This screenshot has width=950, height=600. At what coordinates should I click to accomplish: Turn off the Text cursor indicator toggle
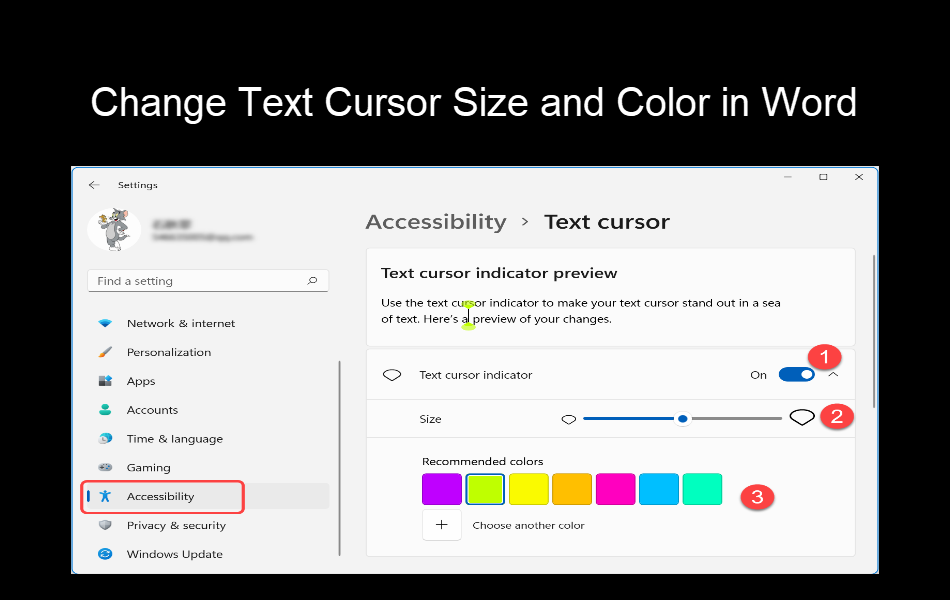click(796, 375)
